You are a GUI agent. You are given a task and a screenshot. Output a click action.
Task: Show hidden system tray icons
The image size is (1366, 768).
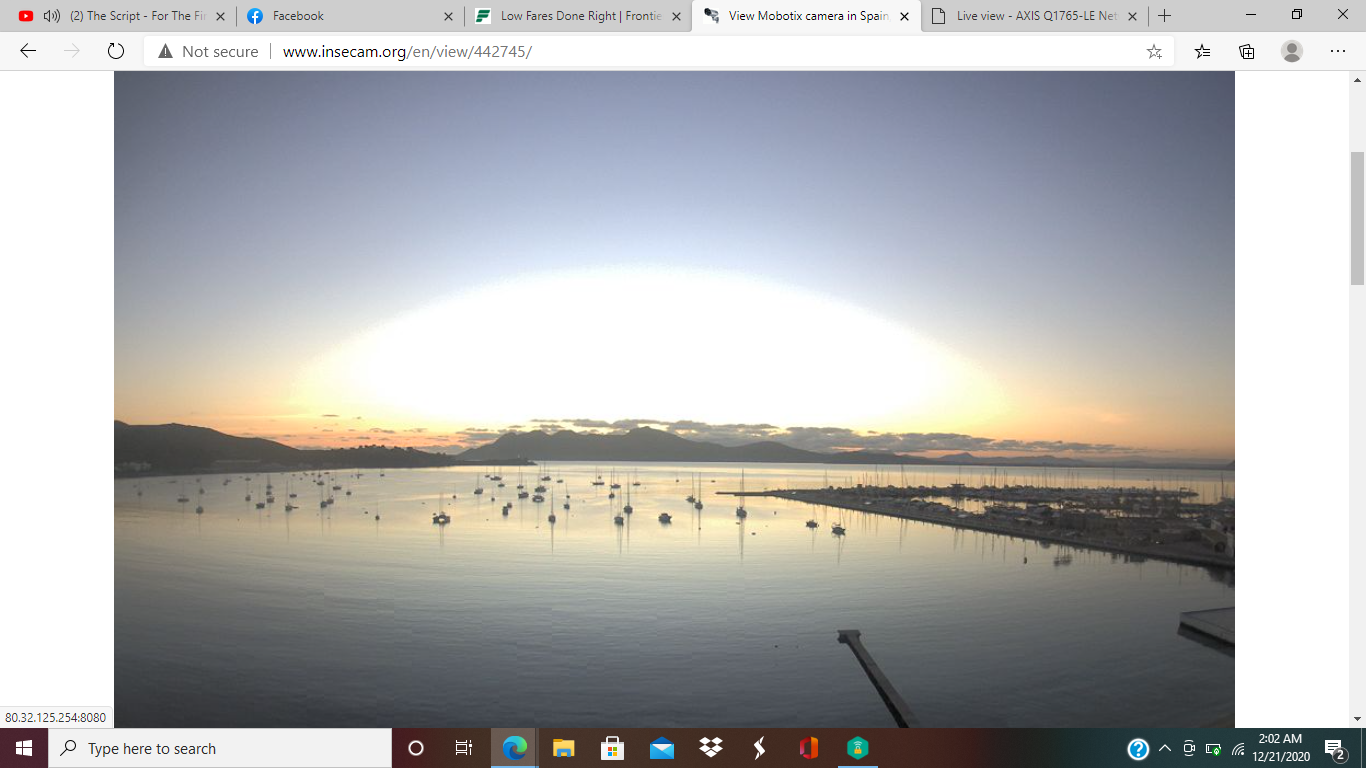click(1165, 748)
